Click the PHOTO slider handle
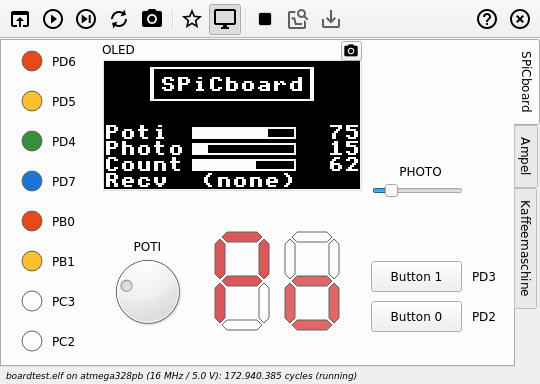The width and height of the screenshot is (540, 384). coord(391,190)
